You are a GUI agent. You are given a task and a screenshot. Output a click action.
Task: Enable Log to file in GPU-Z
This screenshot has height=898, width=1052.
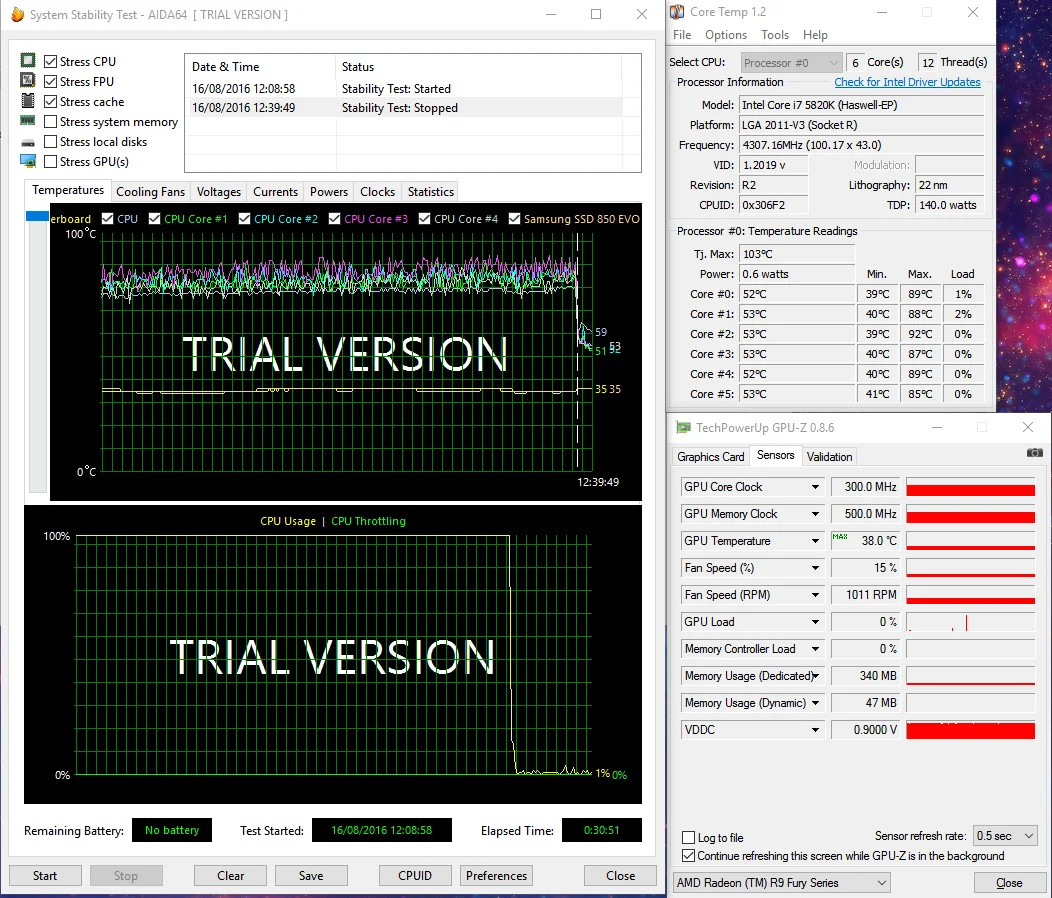tap(688, 838)
